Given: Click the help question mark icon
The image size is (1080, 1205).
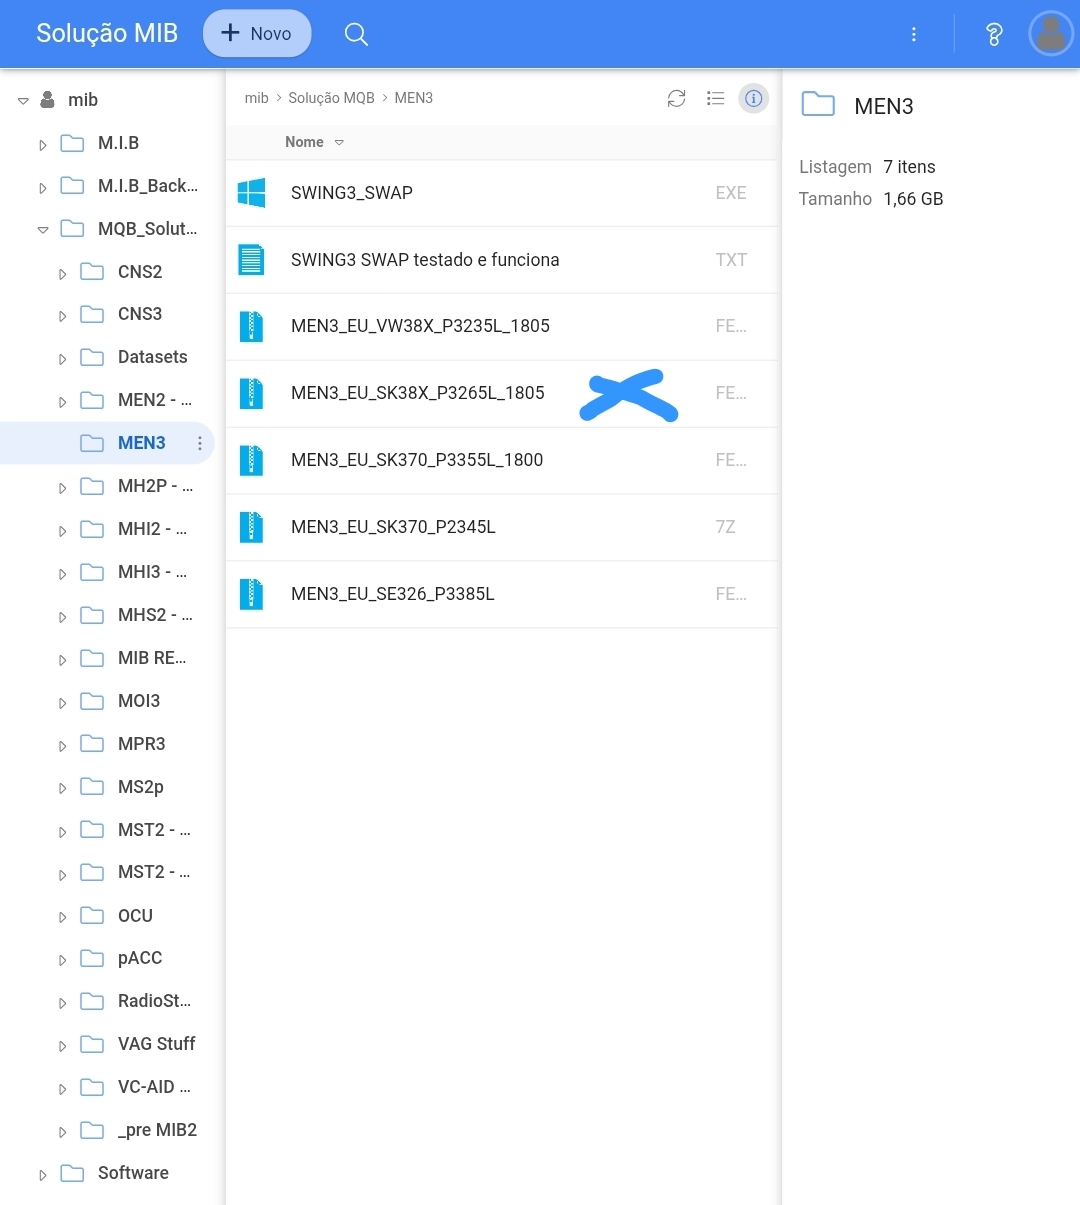Looking at the screenshot, I should pos(993,34).
